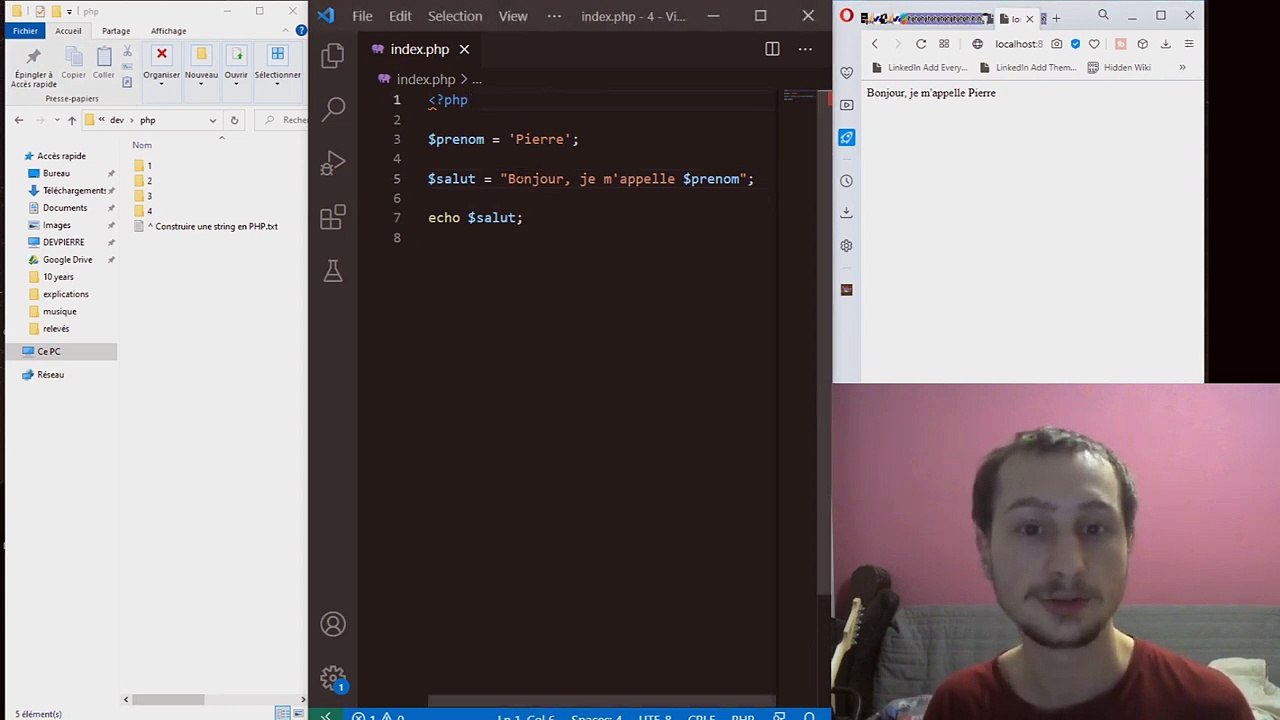Open Opera easy setup menu
Viewport: 1280px width, 720px height.
(1189, 44)
